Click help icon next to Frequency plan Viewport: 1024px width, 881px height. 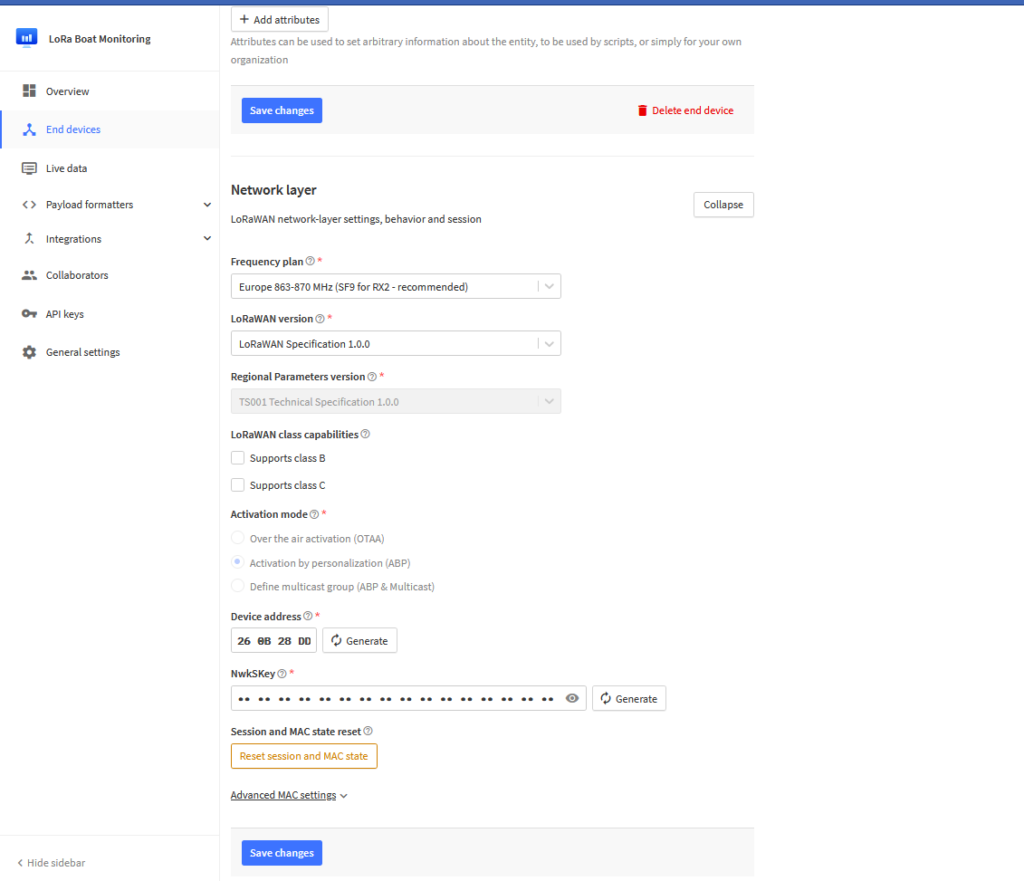coord(310,261)
